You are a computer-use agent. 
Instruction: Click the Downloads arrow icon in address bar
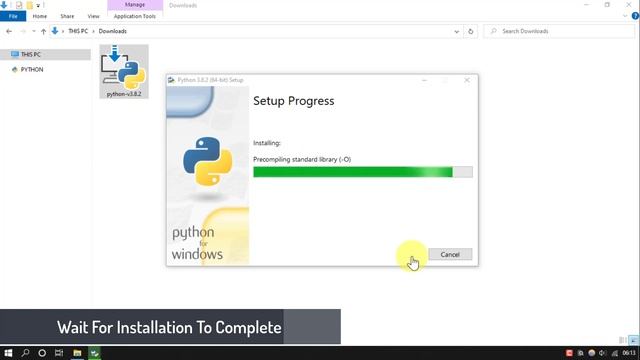click(55, 31)
